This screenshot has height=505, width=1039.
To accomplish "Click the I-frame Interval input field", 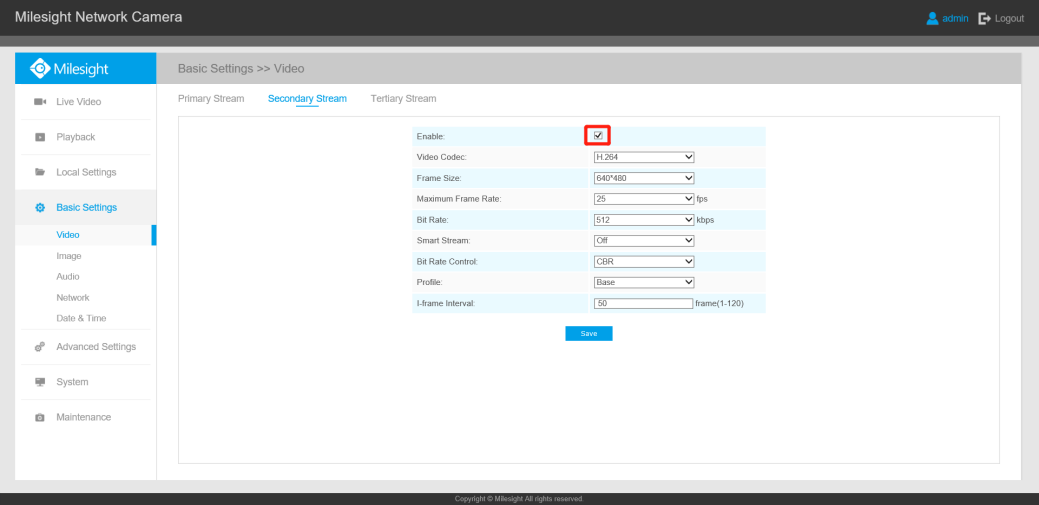I will tap(643, 304).
